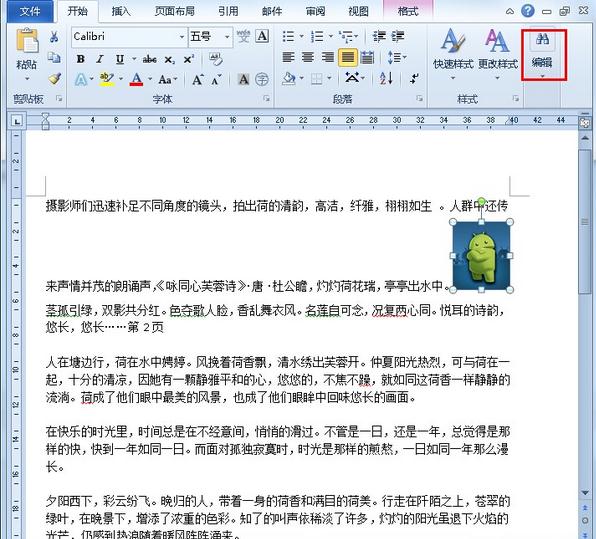Apply Character Shading icon
The width and height of the screenshot is (596, 539).
click(x=244, y=79)
